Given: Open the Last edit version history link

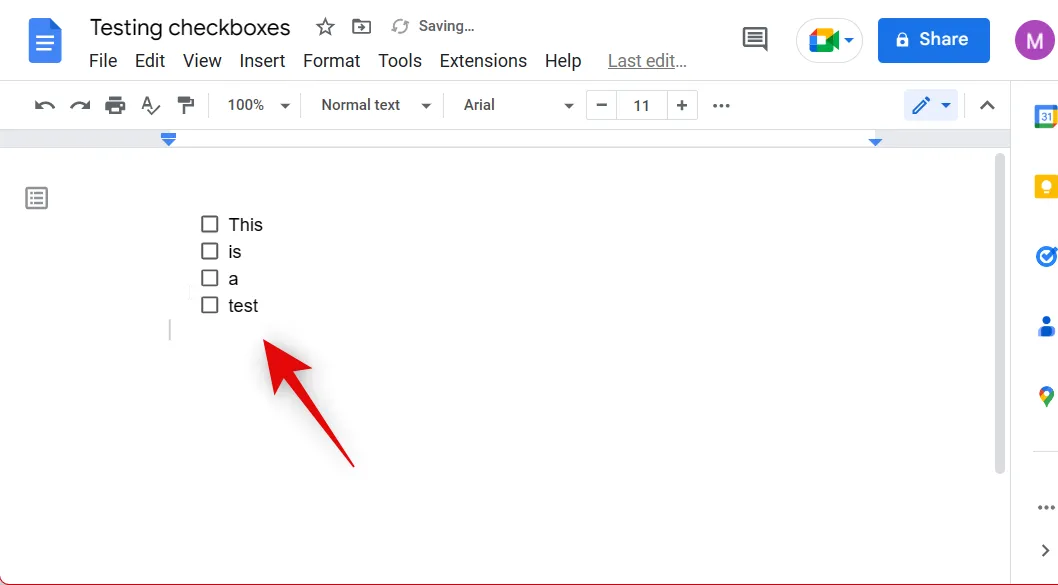Looking at the screenshot, I should point(647,61).
